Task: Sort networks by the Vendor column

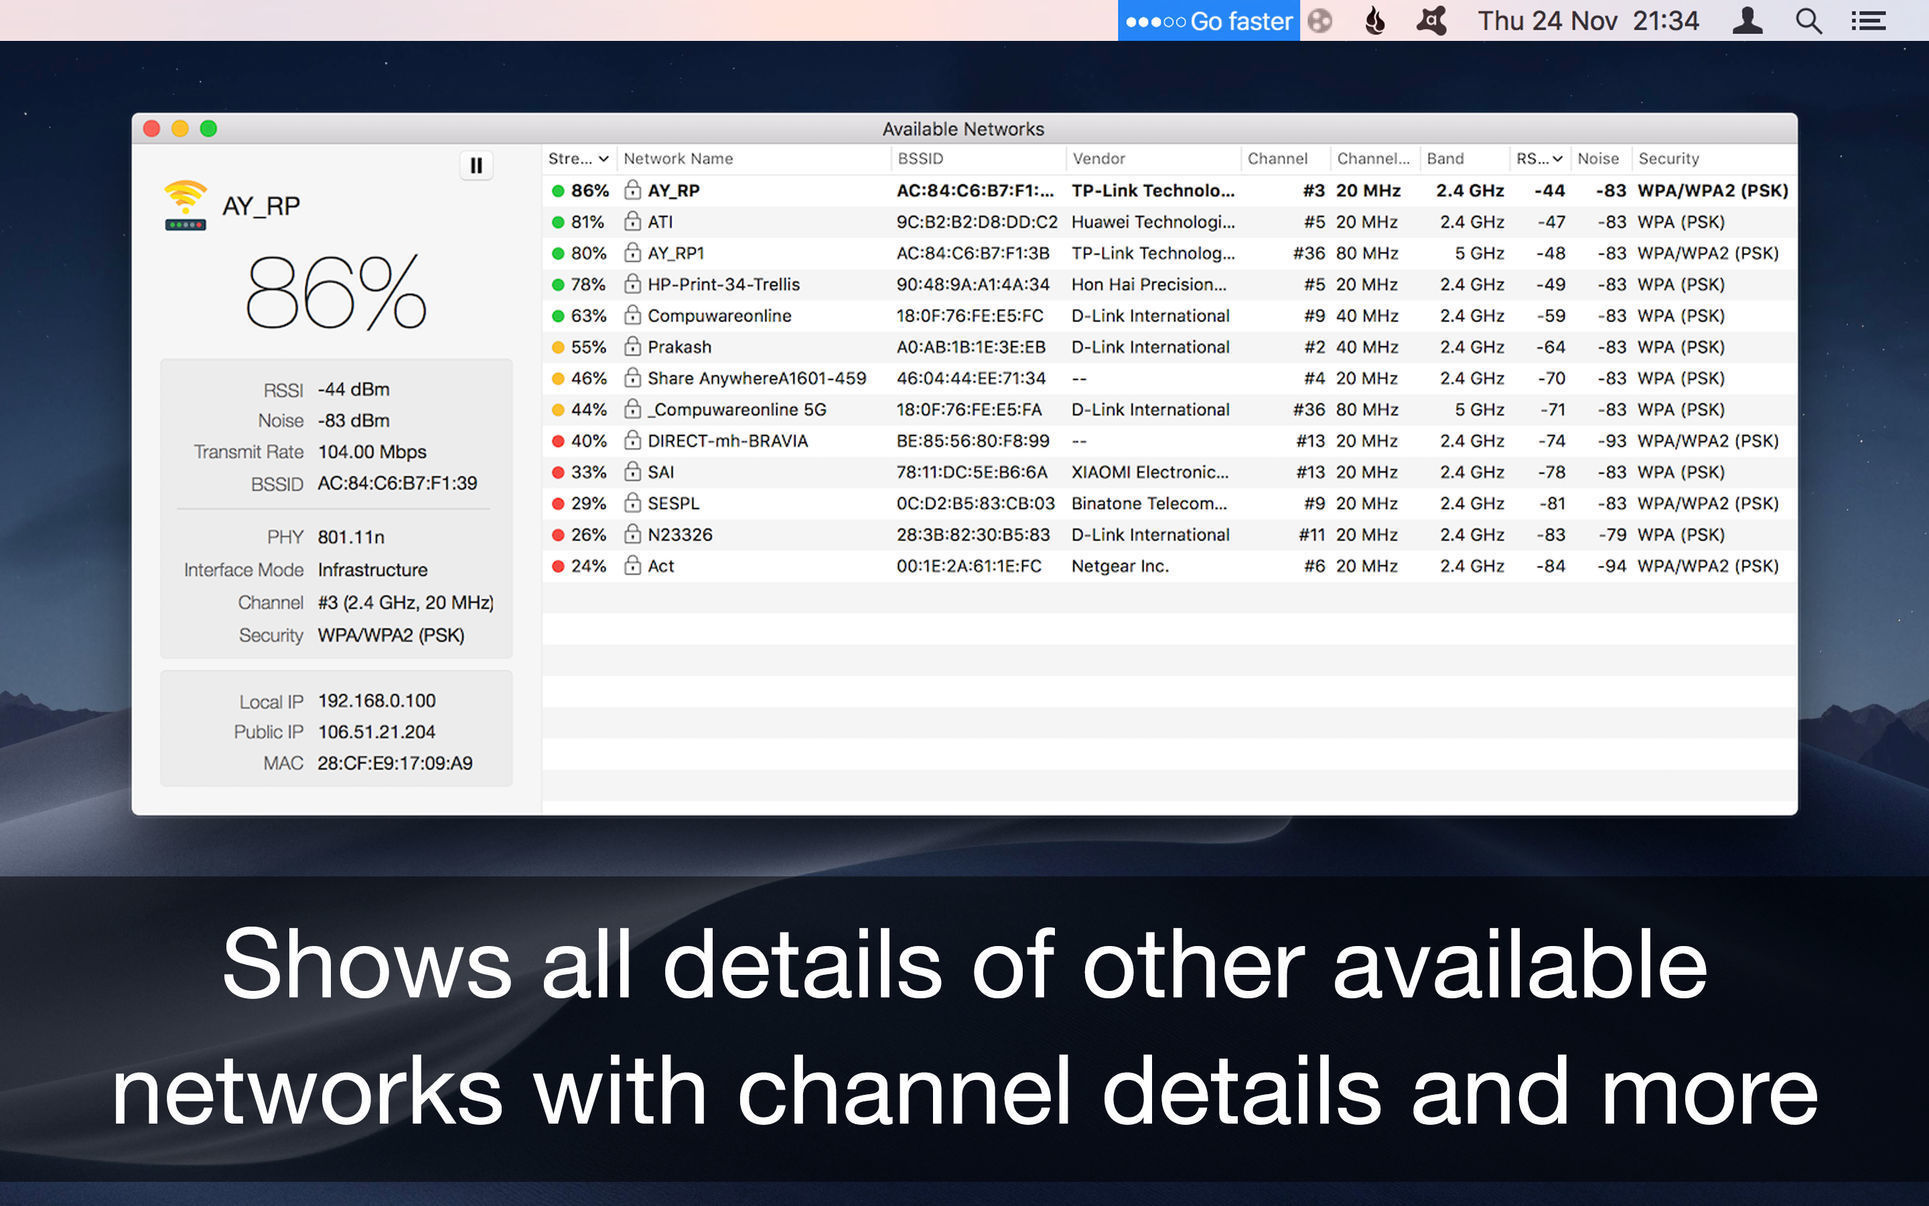Action: click(x=1100, y=158)
